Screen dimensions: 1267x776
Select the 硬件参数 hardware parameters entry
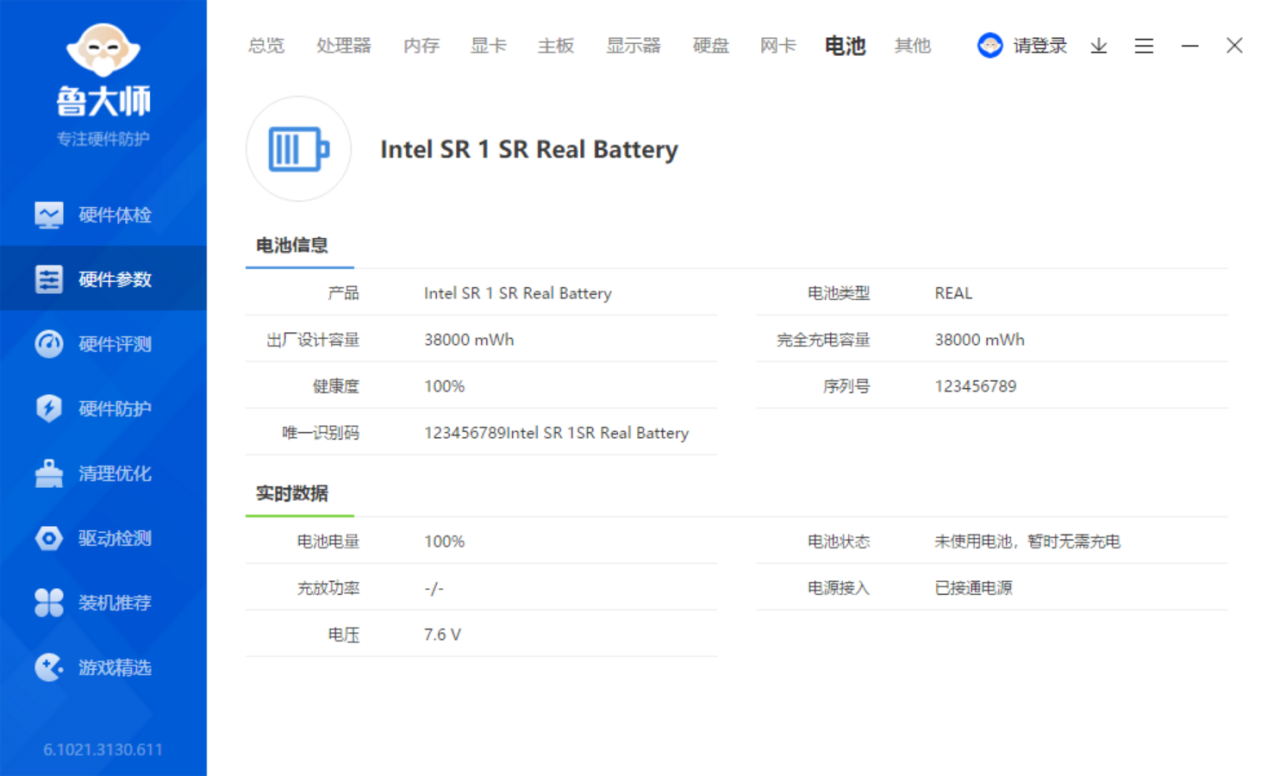point(103,278)
